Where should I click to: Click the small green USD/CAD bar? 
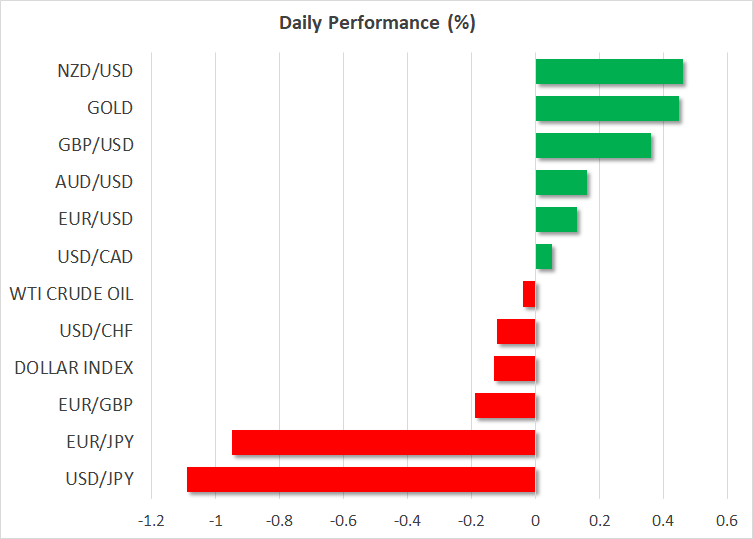[544, 257]
